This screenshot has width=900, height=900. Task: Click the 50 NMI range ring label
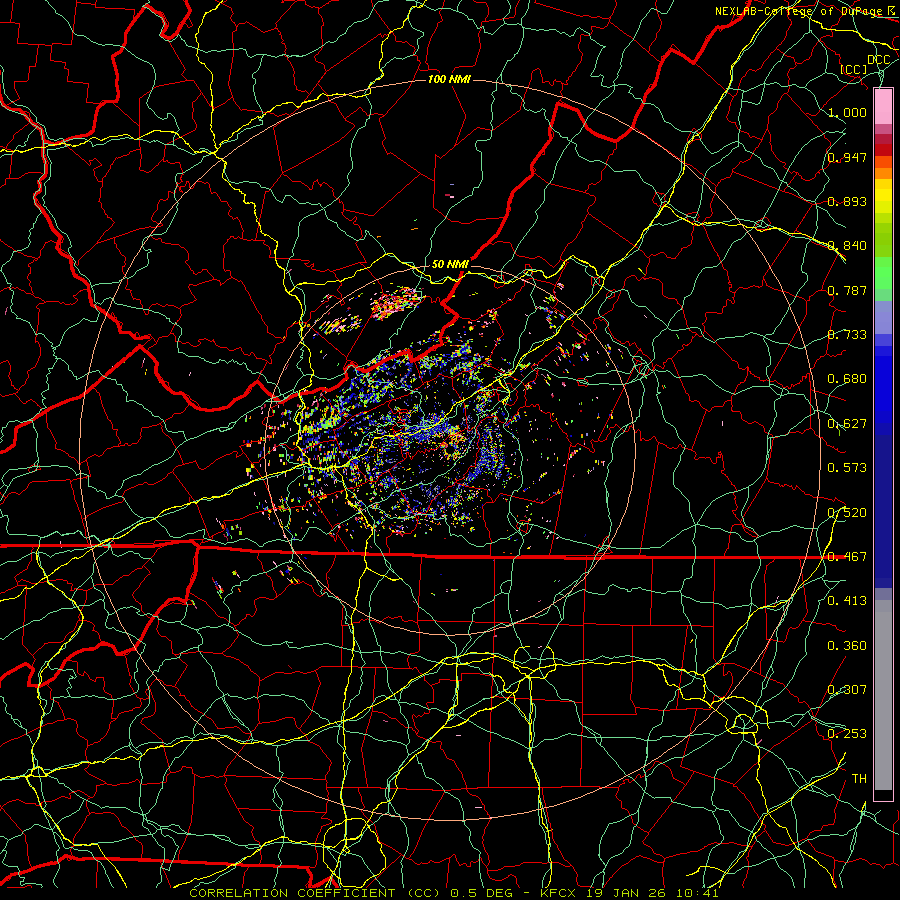tap(450, 265)
